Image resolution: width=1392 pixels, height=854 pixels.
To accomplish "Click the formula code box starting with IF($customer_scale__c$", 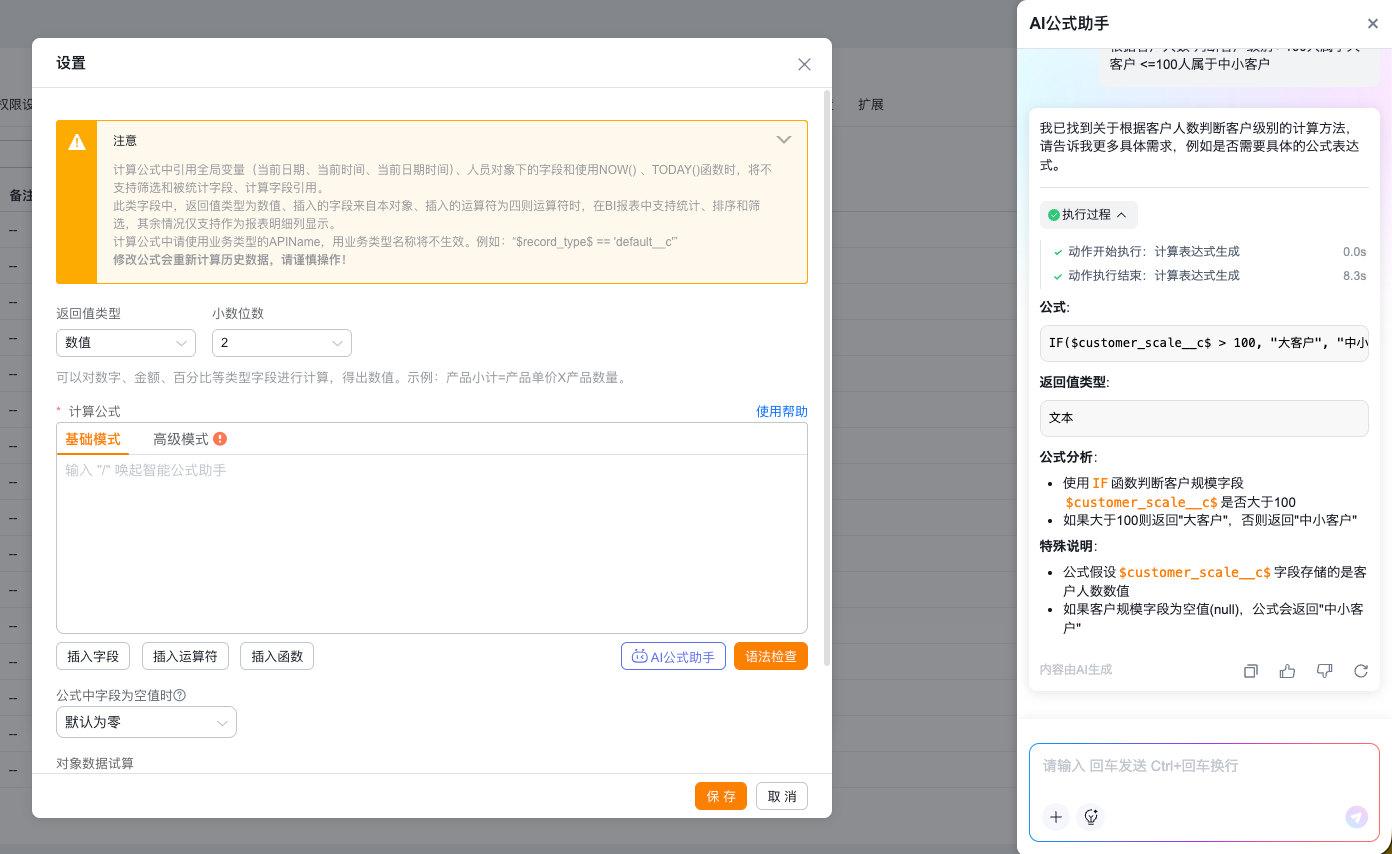I will coord(1204,343).
